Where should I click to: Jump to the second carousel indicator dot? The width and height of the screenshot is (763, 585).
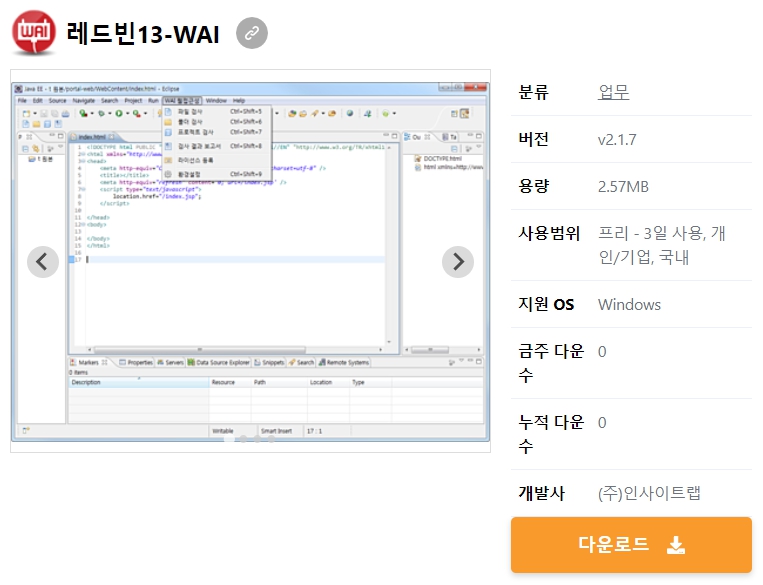[243, 439]
